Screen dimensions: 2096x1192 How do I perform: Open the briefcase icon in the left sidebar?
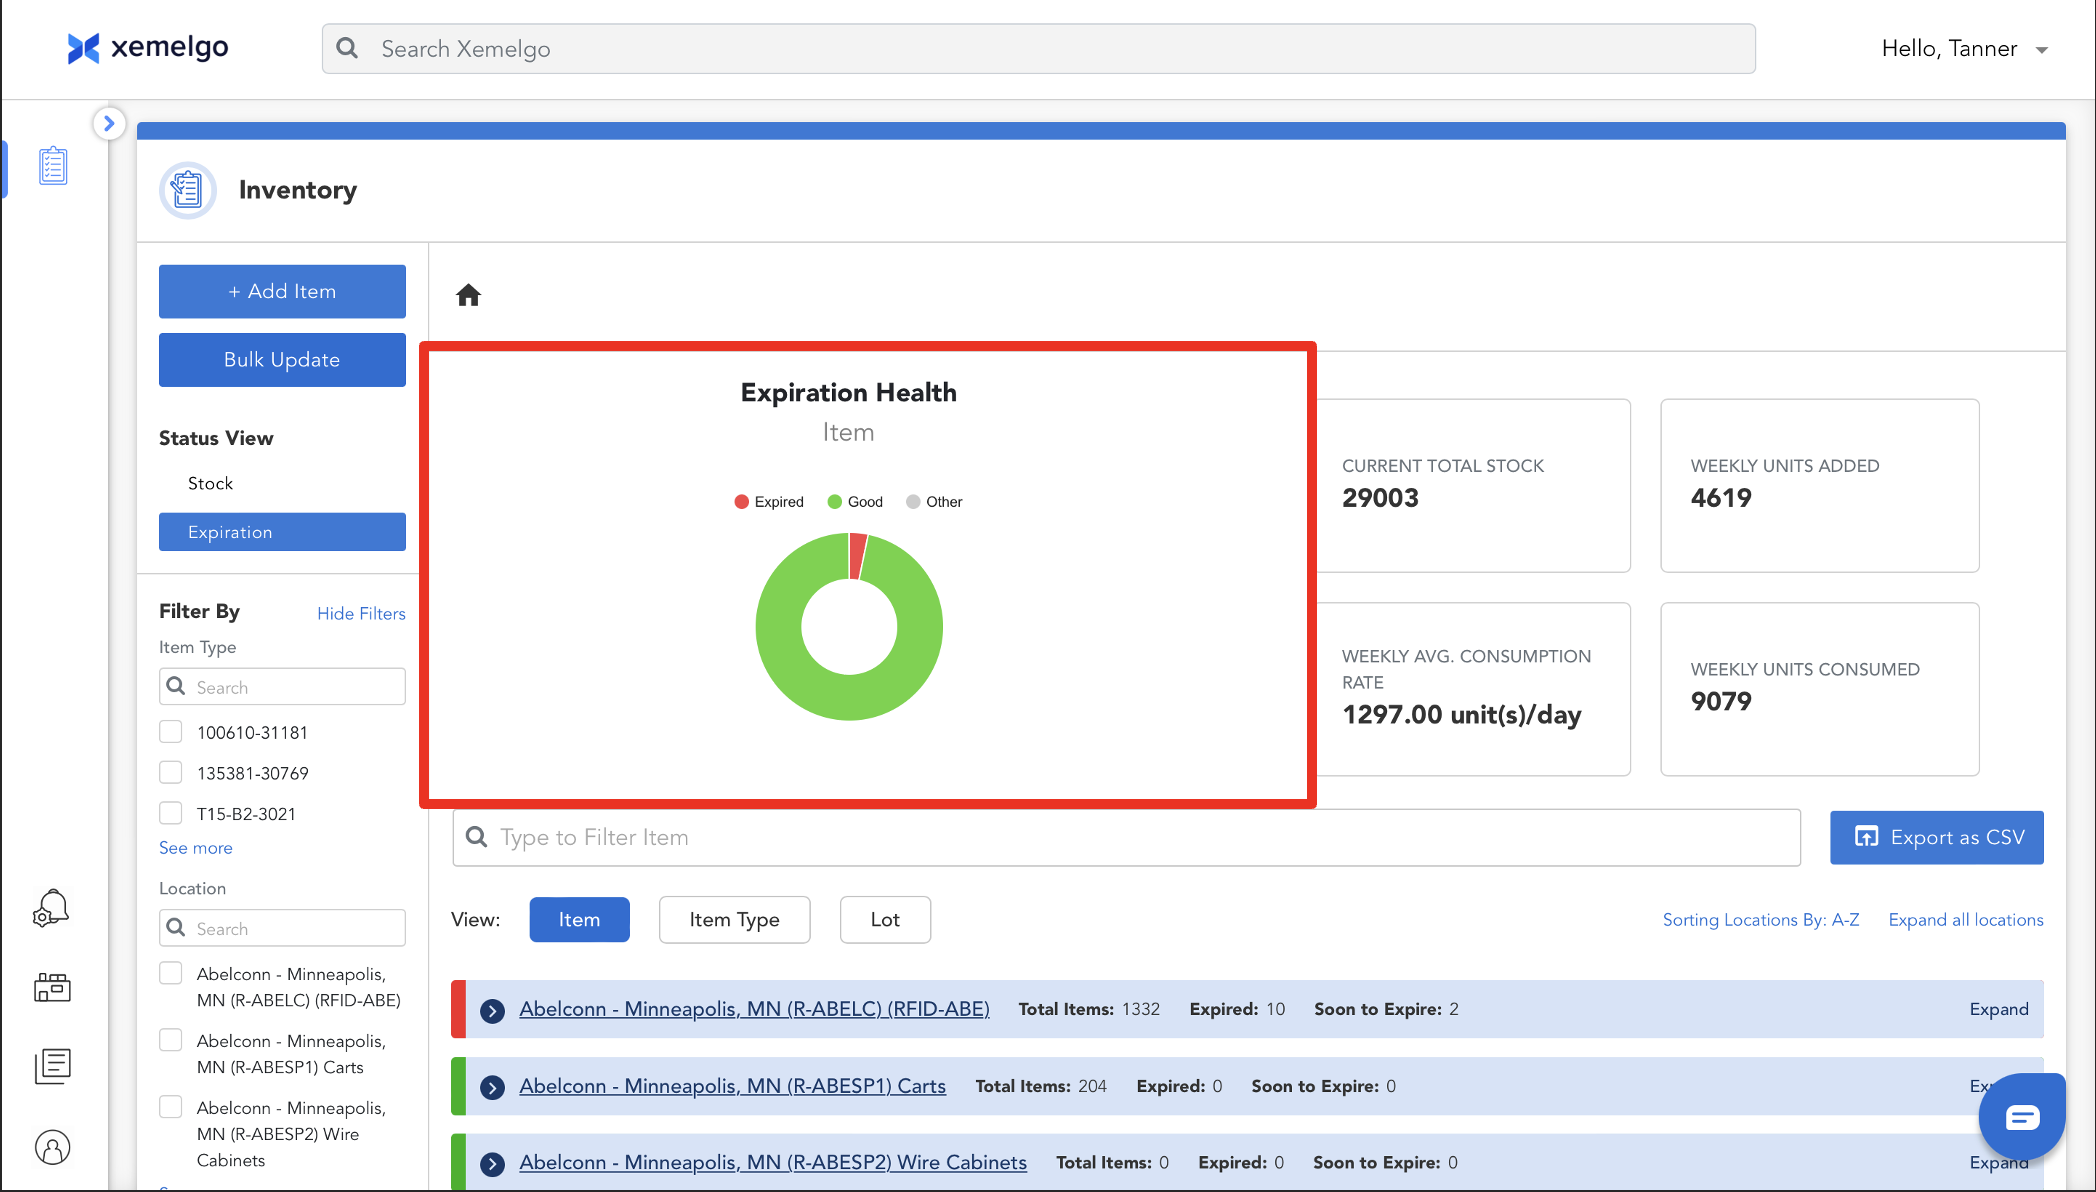52,987
